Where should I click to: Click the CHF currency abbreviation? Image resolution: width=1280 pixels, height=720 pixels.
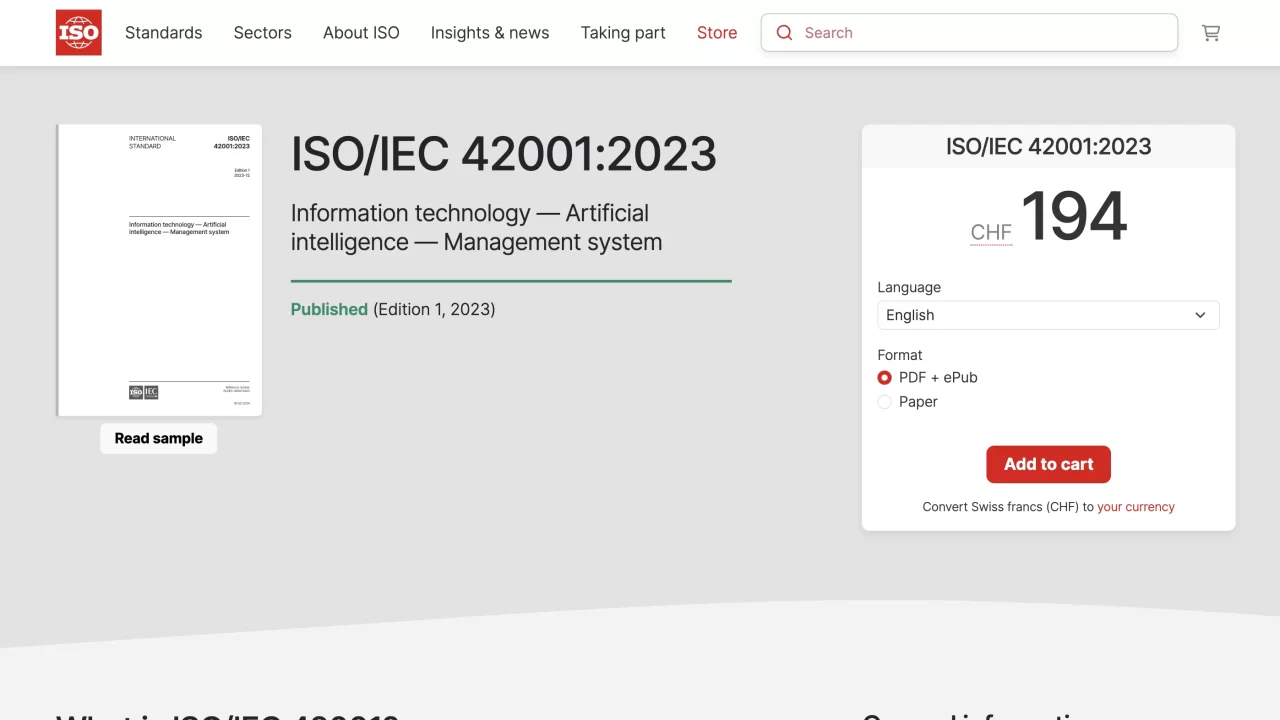(991, 233)
